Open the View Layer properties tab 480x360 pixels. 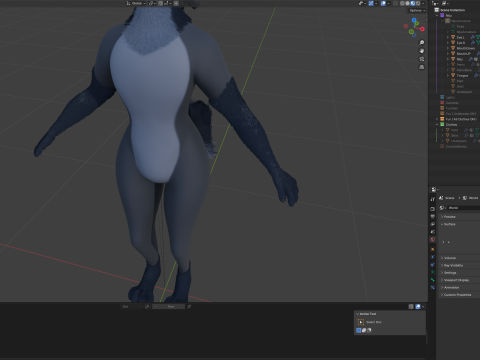click(433, 224)
